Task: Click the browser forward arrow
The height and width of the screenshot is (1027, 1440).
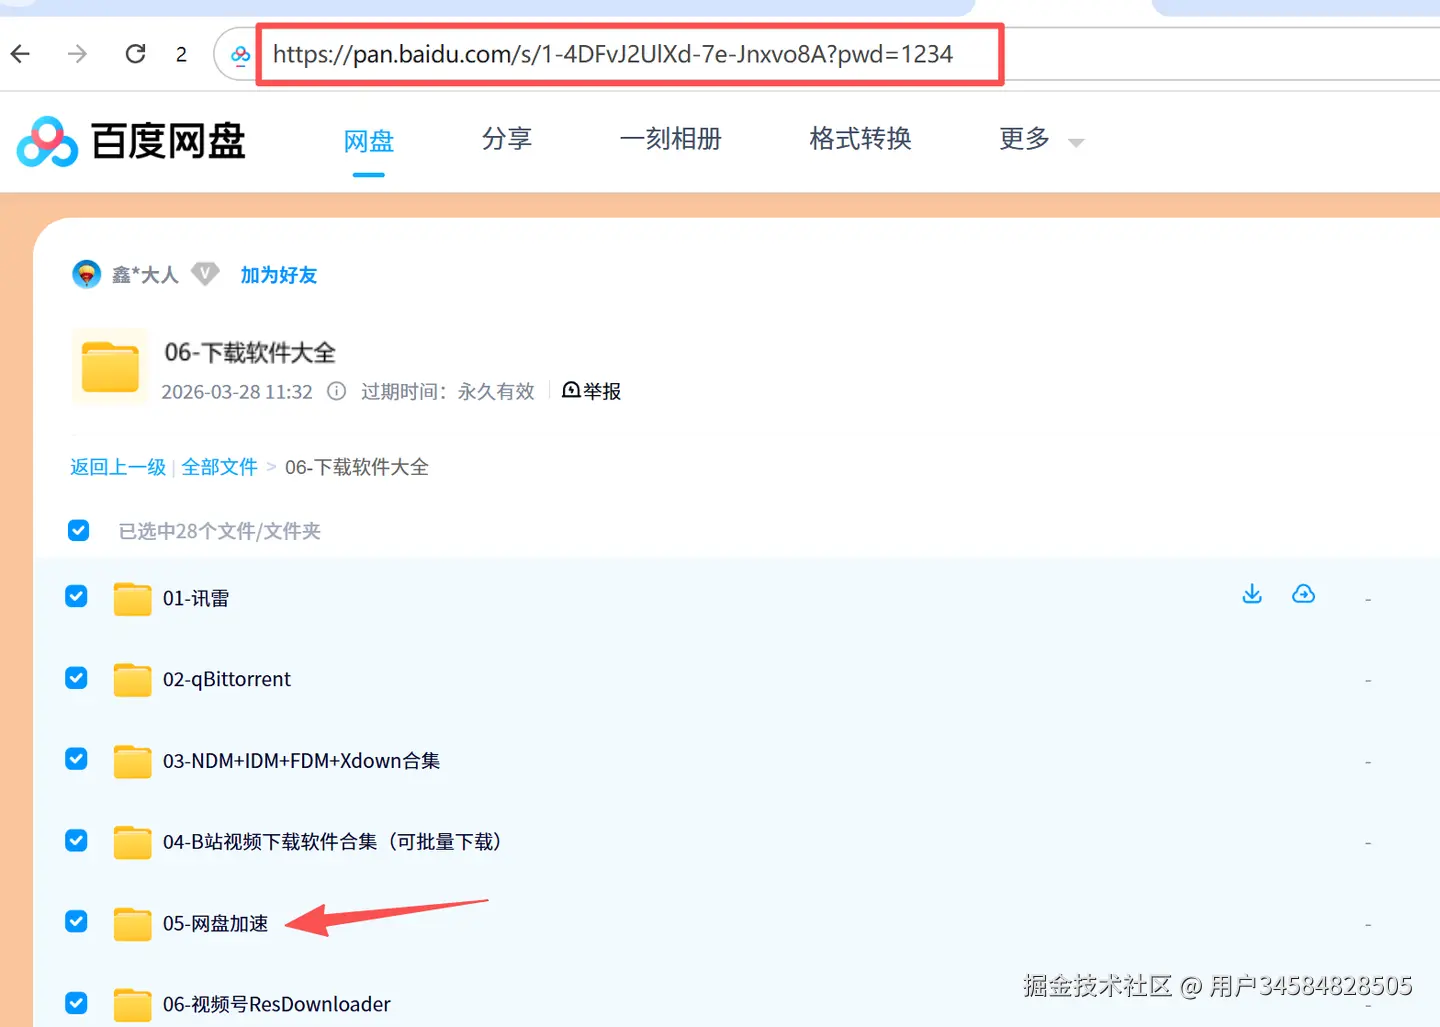Action: tap(77, 54)
